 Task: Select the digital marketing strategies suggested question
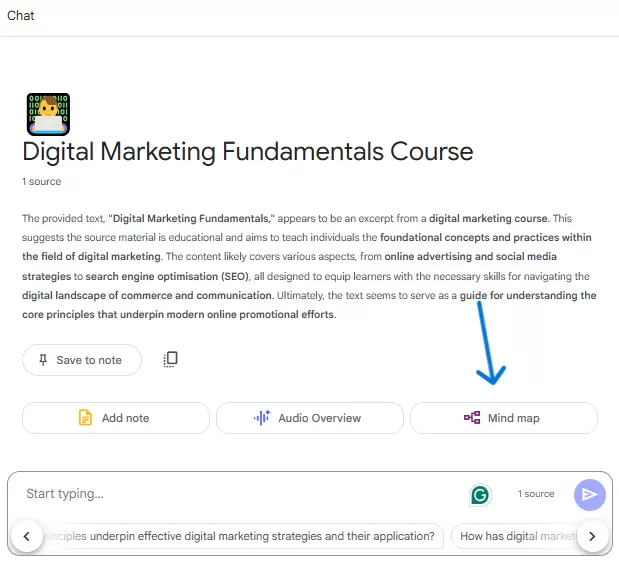pos(243,536)
